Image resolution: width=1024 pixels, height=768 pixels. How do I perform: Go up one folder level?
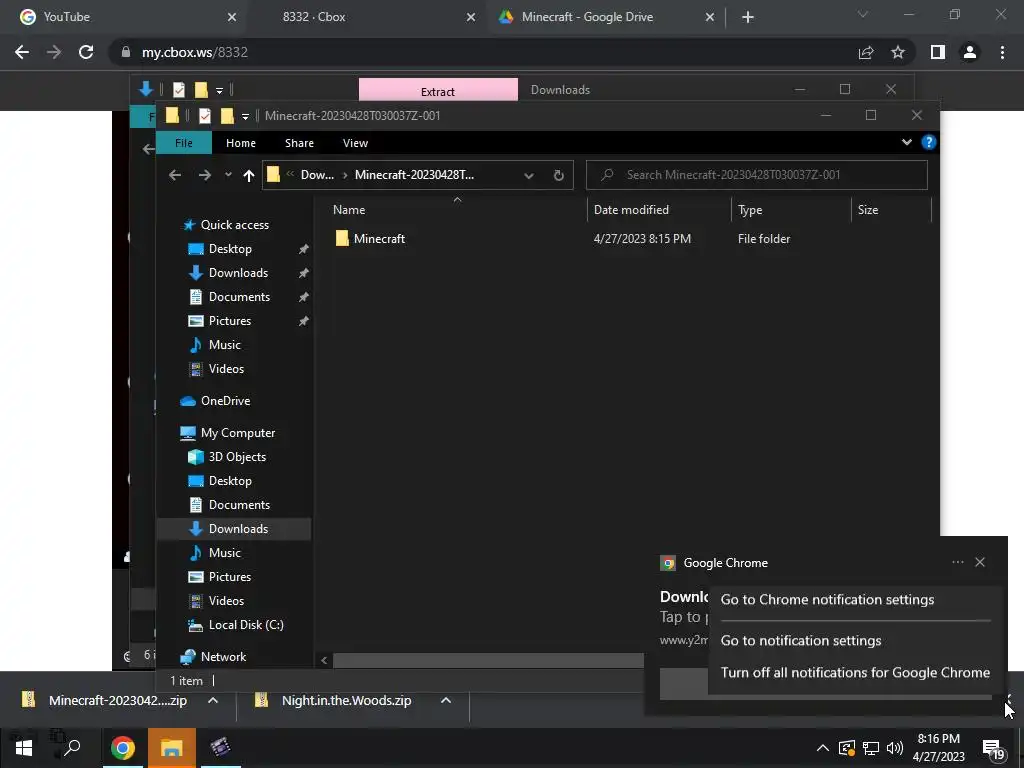248,175
